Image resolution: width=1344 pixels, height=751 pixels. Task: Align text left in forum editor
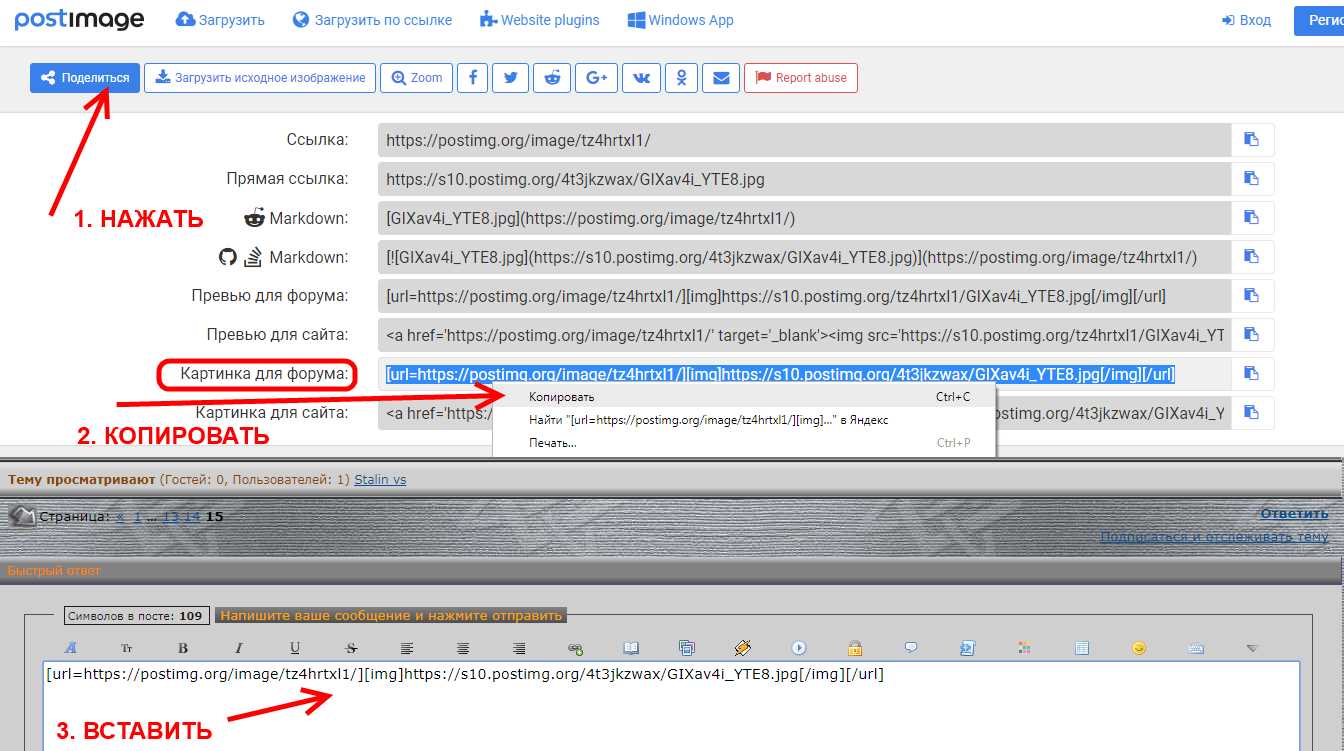407,648
